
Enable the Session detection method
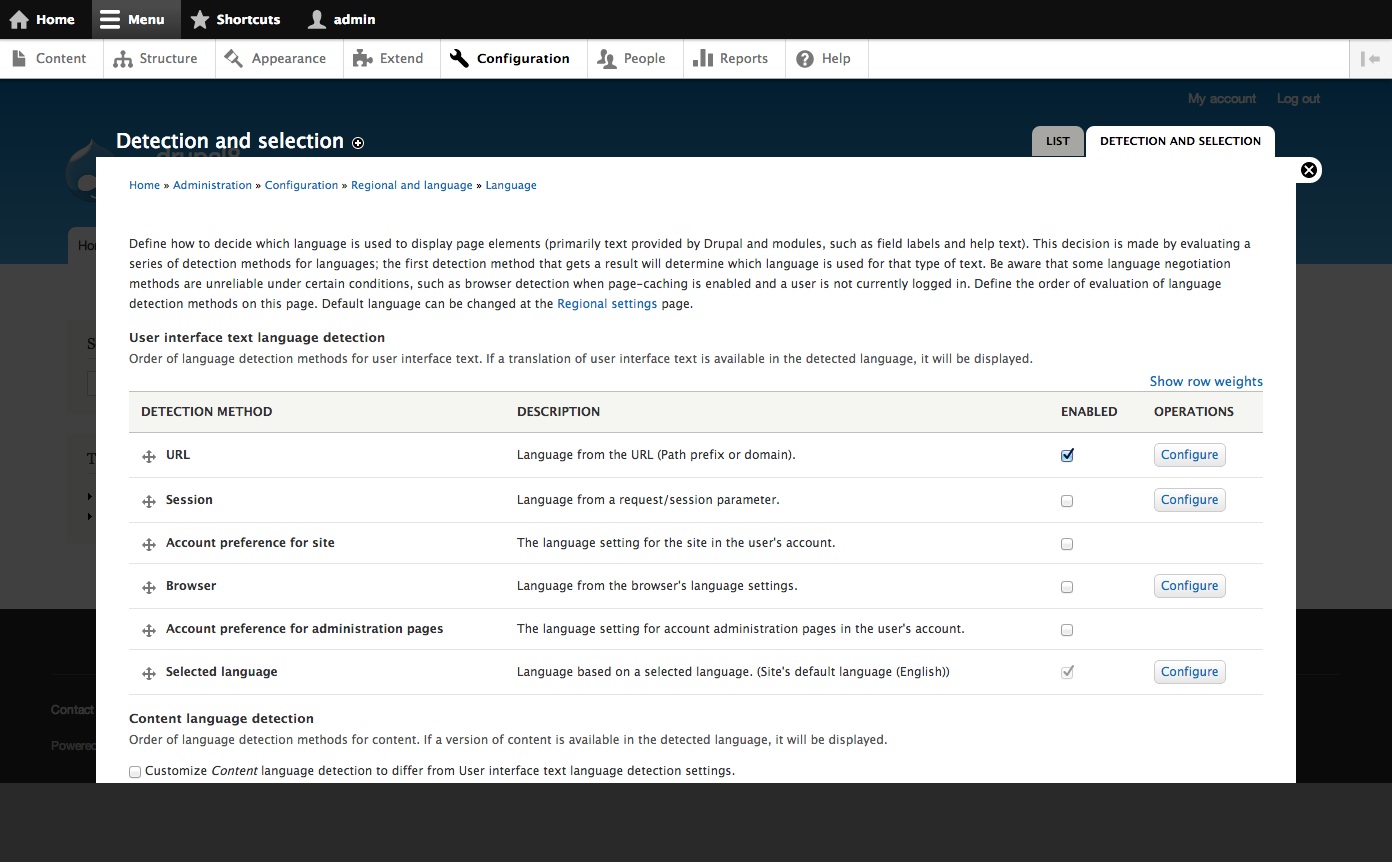pyautogui.click(x=1066, y=500)
